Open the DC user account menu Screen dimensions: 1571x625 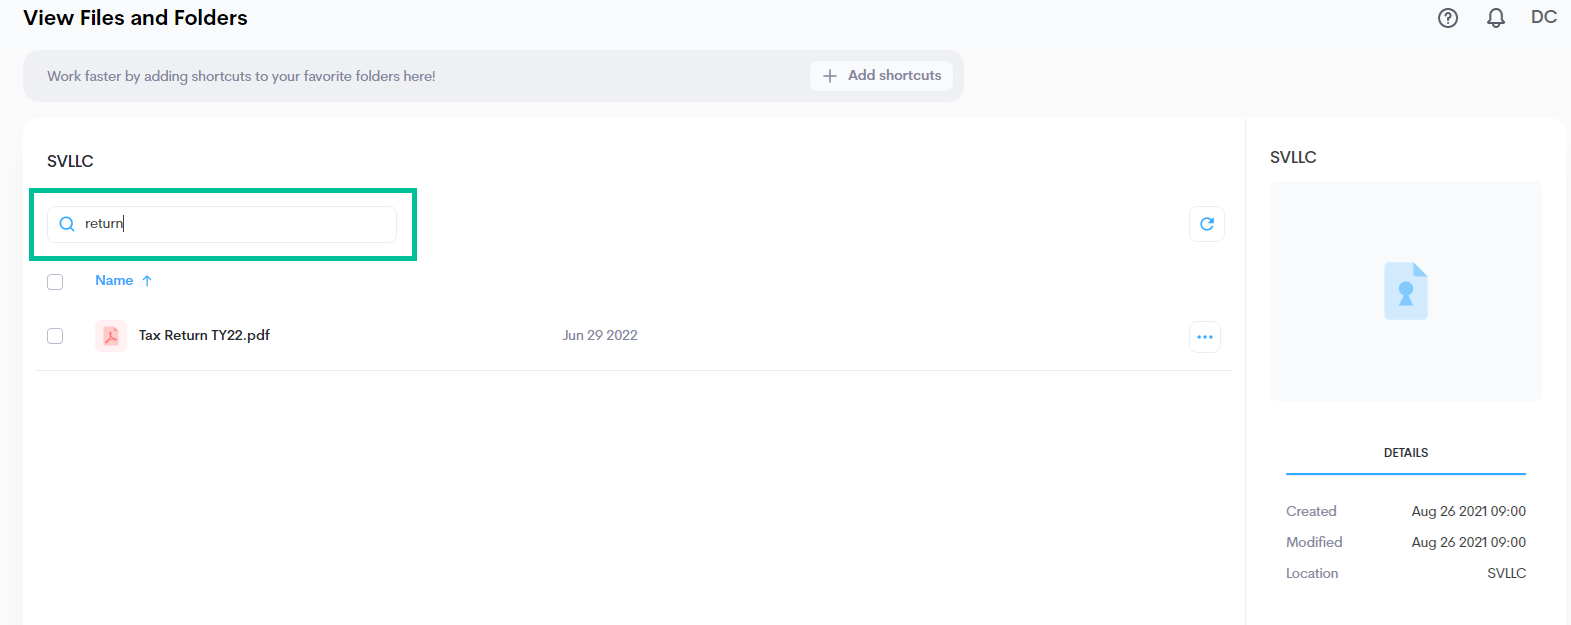point(1543,17)
